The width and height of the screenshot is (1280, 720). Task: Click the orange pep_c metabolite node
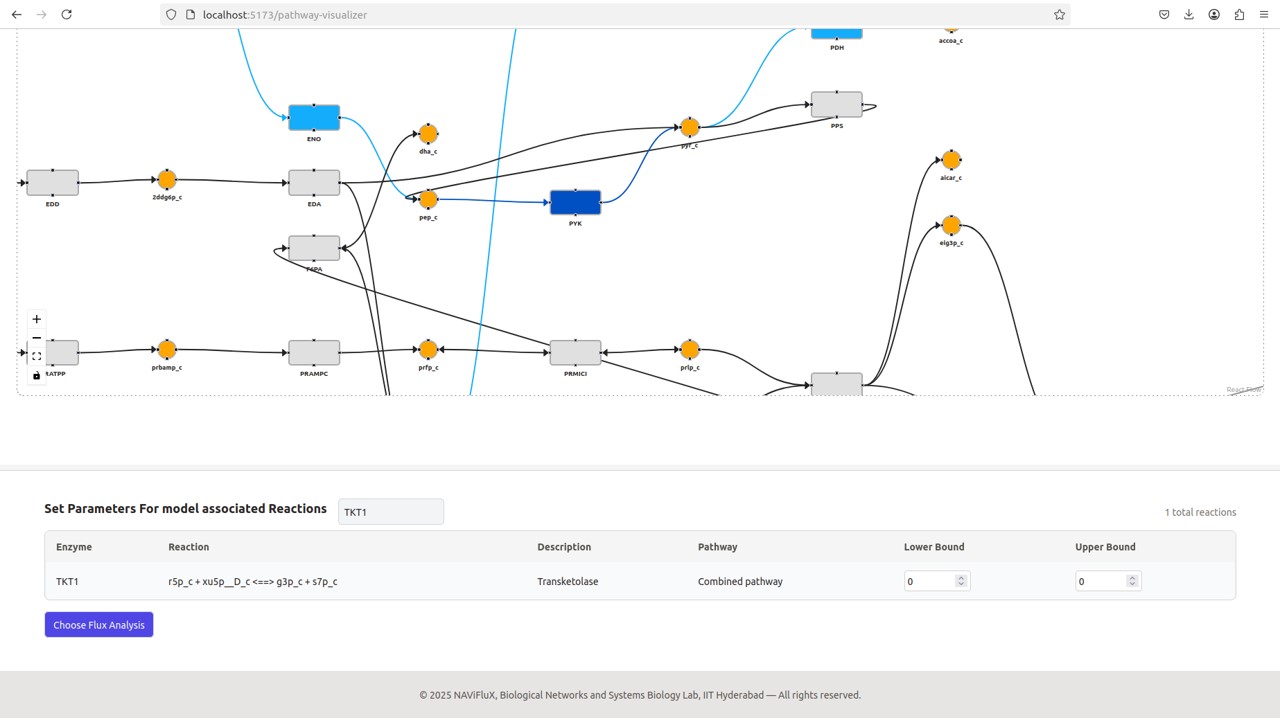[428, 199]
